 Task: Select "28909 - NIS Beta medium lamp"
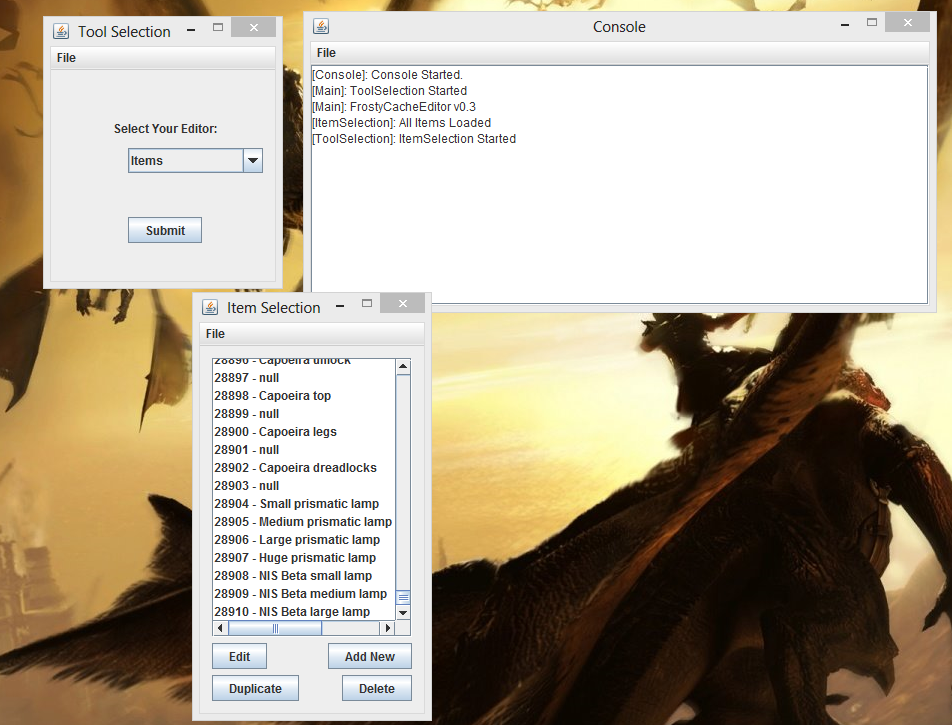point(304,594)
